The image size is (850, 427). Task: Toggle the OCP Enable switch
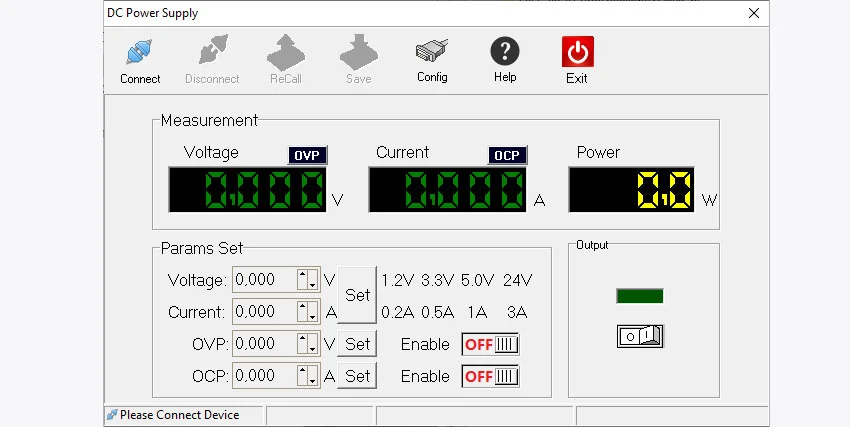click(x=490, y=377)
